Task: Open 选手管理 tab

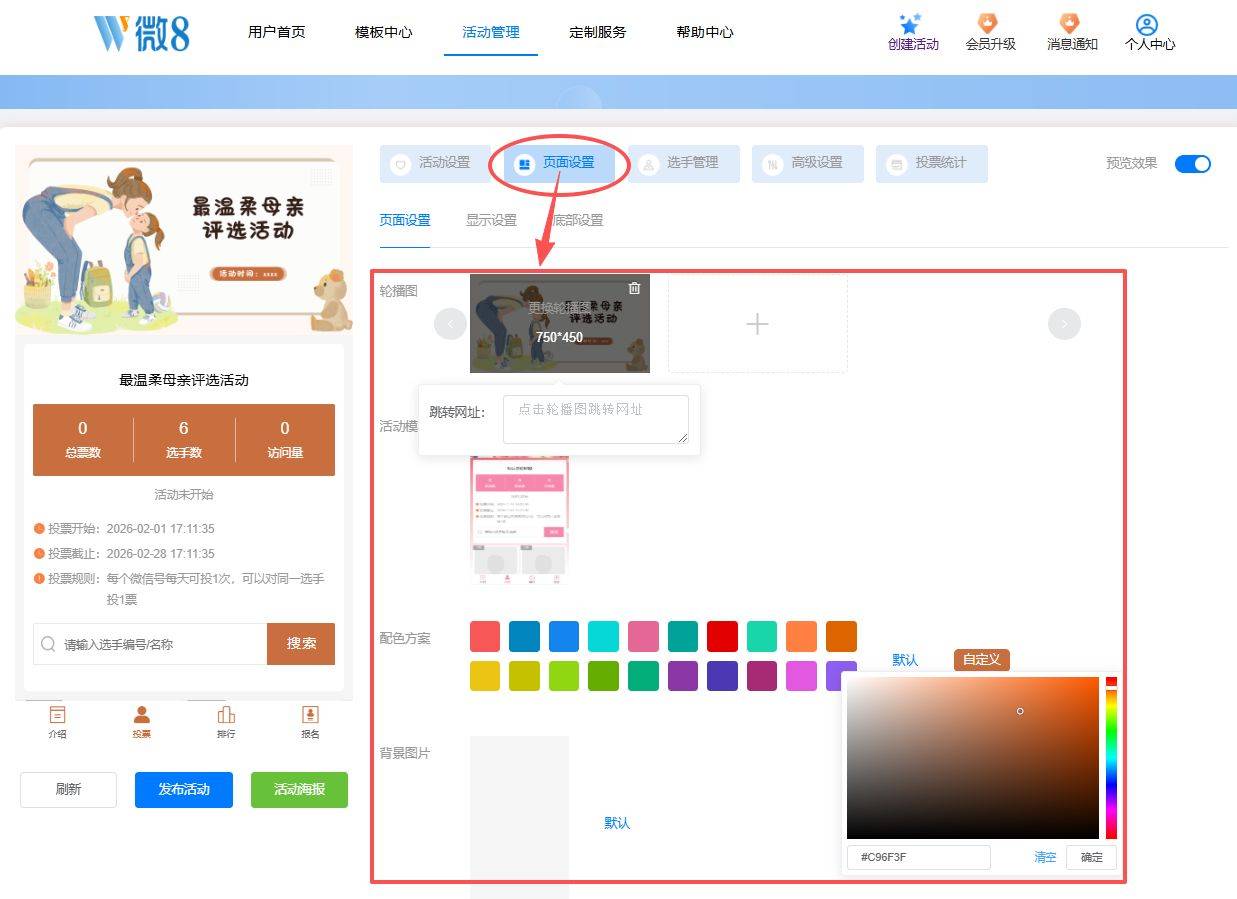Action: [684, 163]
